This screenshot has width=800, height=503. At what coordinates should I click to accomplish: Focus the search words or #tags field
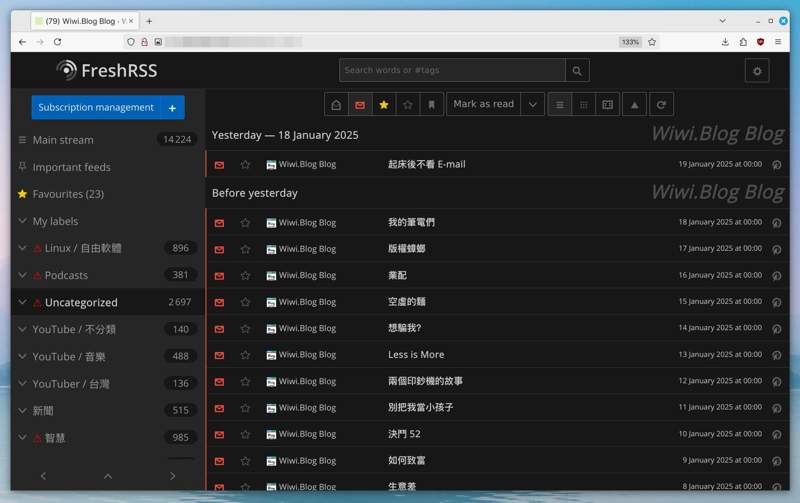[x=452, y=70]
